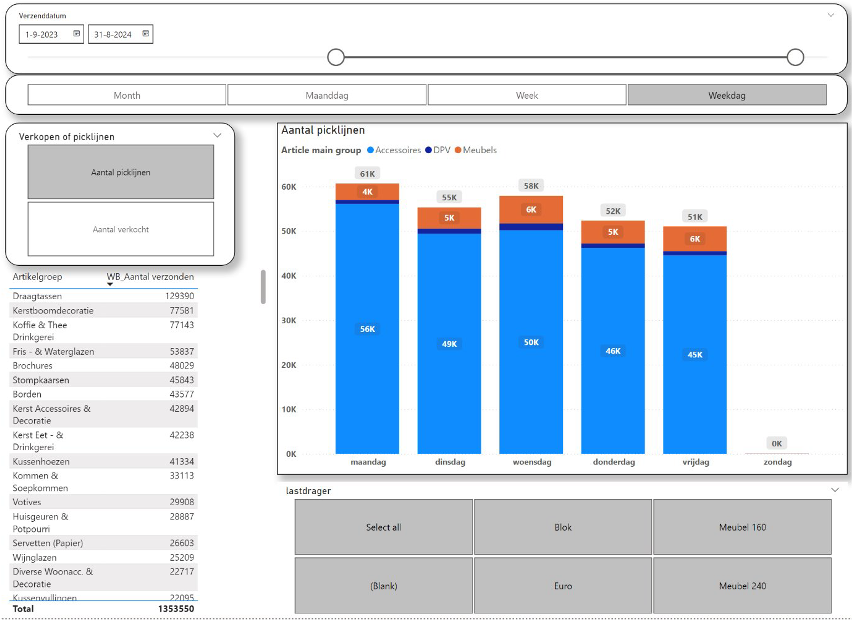Expand the Verkopen of picklijnen dropdown chevron
Screen dimensions: 852x620
pyautogui.click(x=218, y=135)
